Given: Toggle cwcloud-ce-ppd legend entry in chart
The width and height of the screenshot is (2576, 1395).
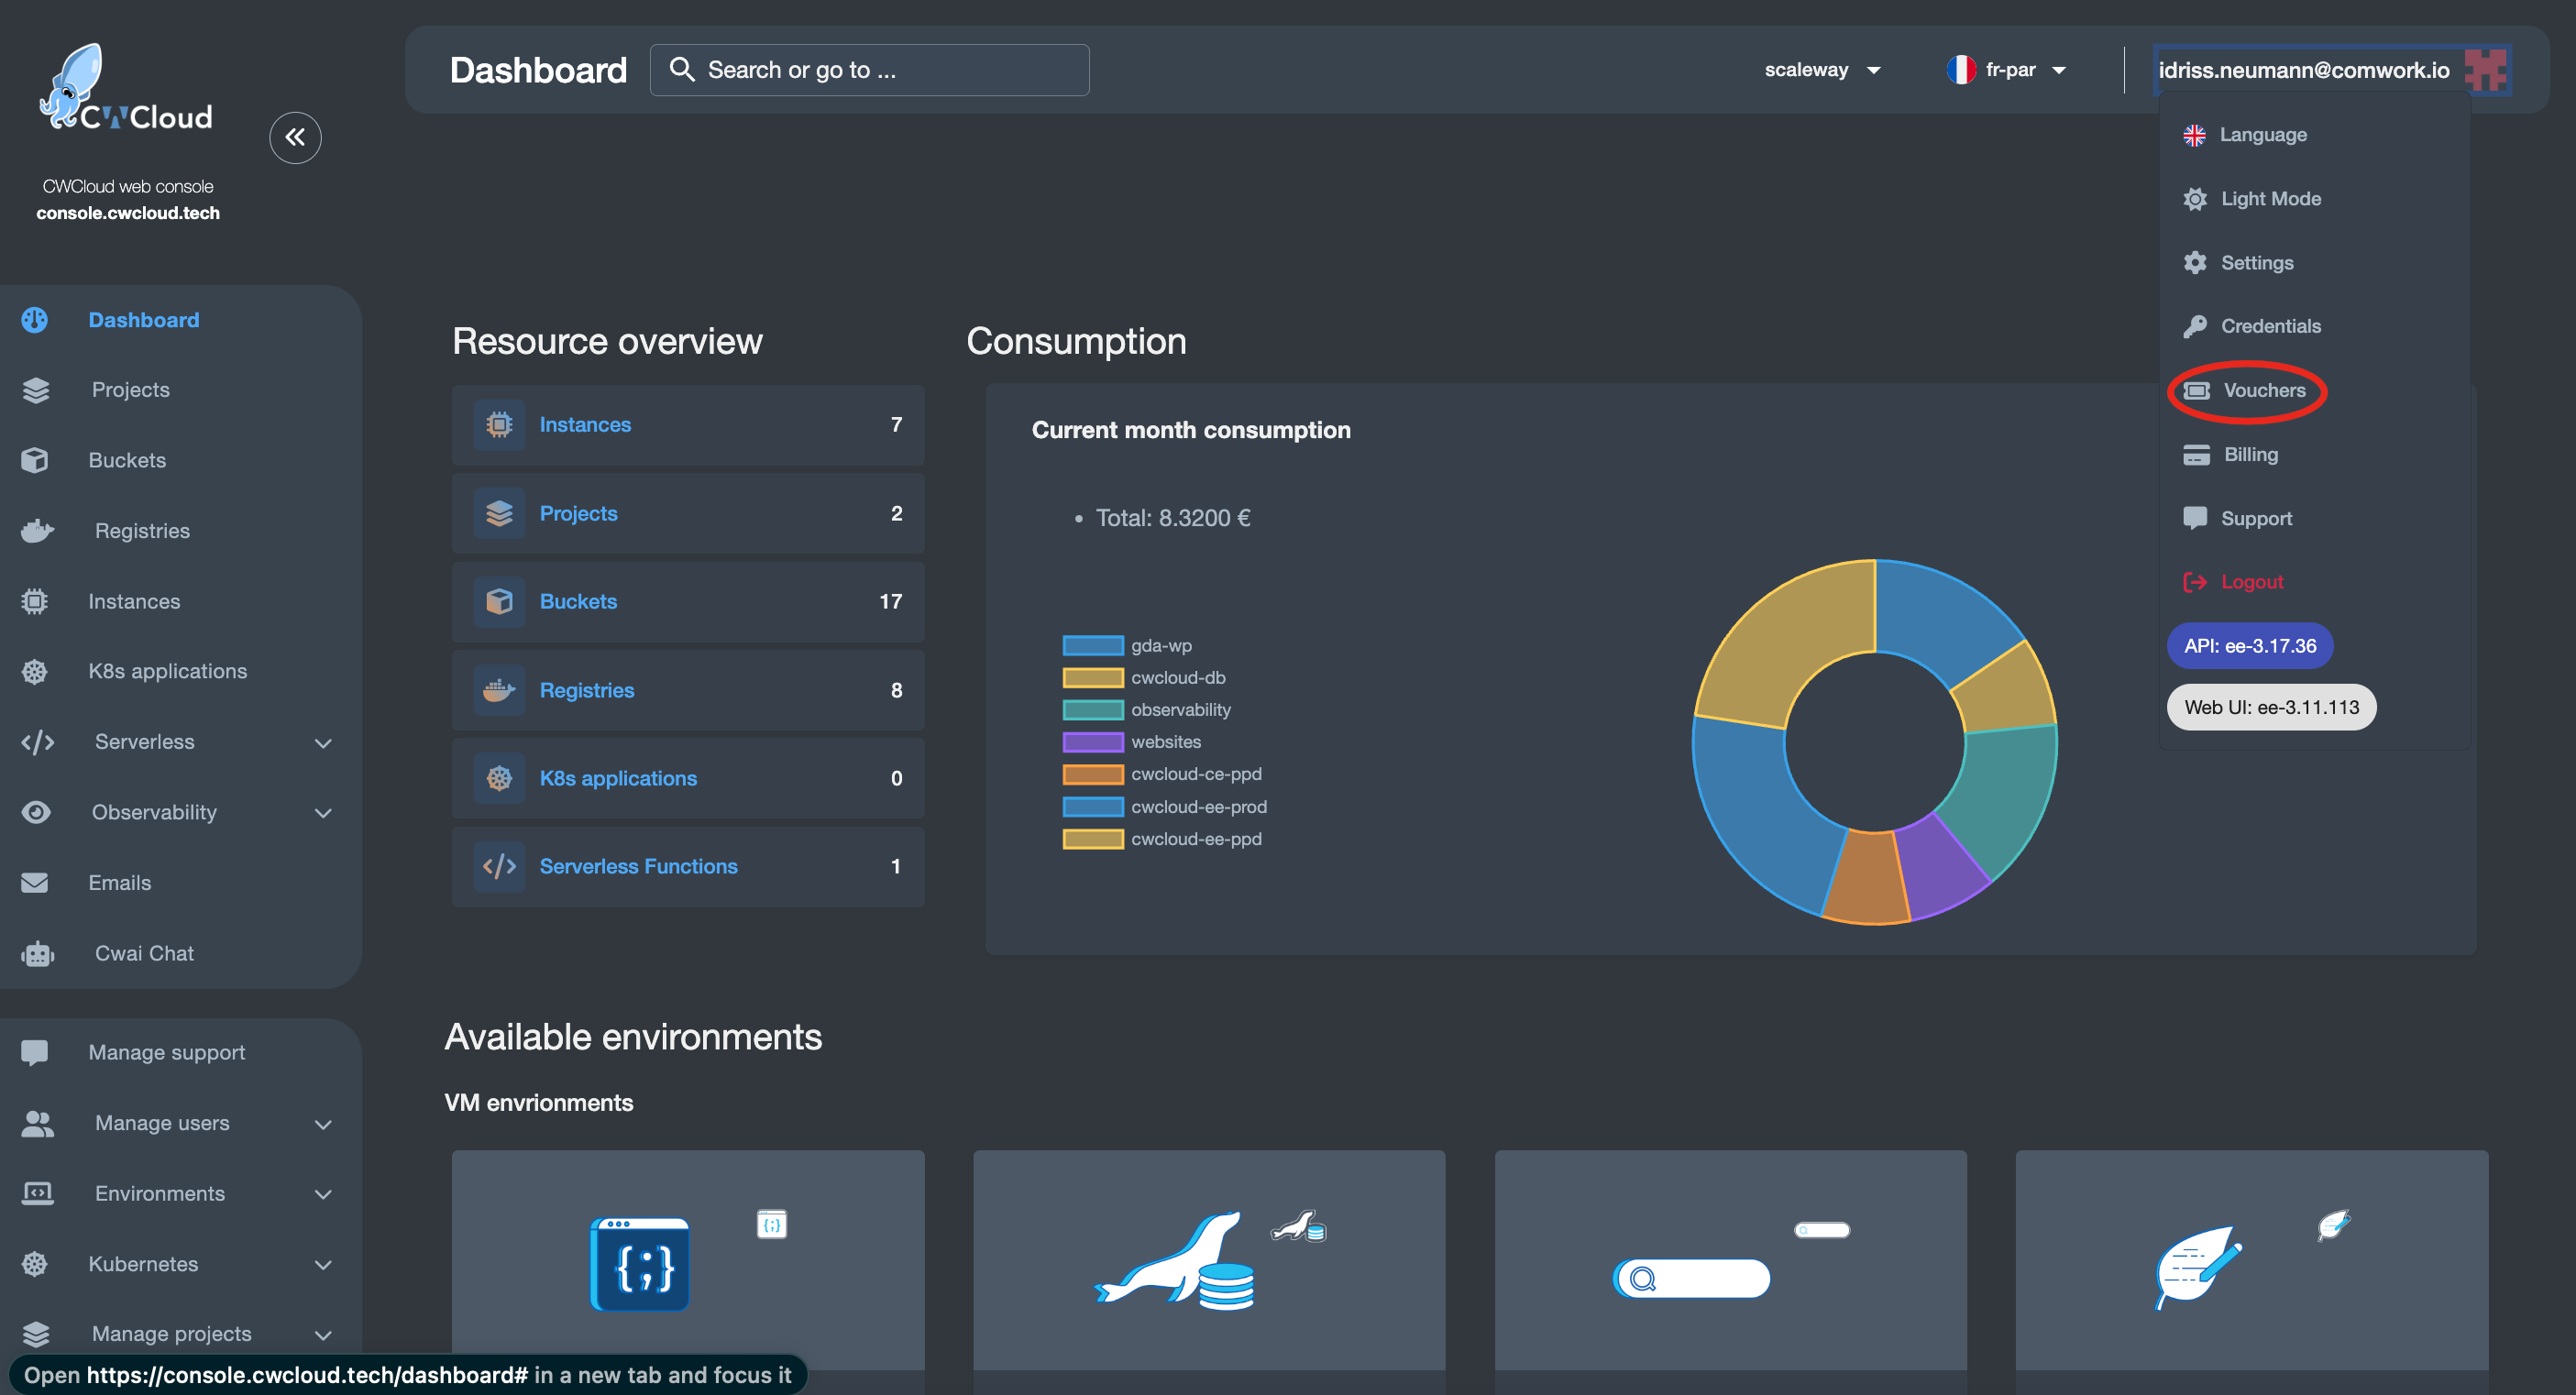Looking at the screenshot, I should point(1162,774).
